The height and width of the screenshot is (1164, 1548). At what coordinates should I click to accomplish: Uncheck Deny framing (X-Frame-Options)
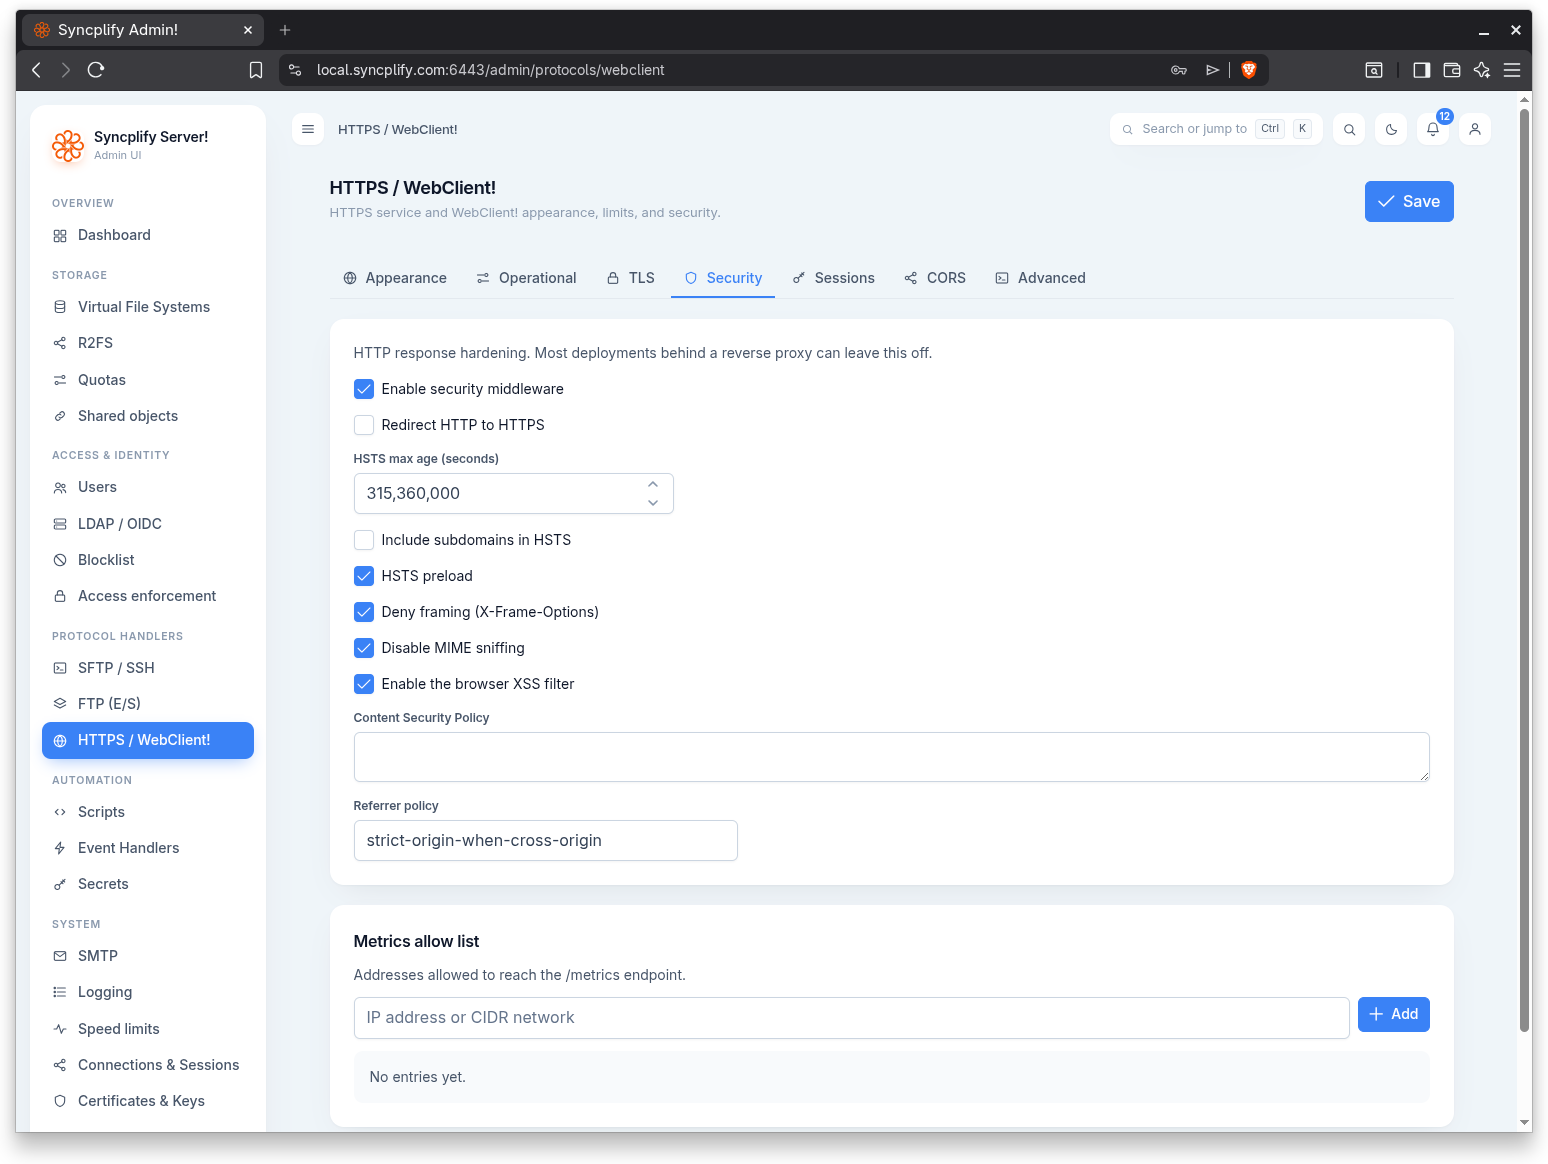tap(364, 612)
